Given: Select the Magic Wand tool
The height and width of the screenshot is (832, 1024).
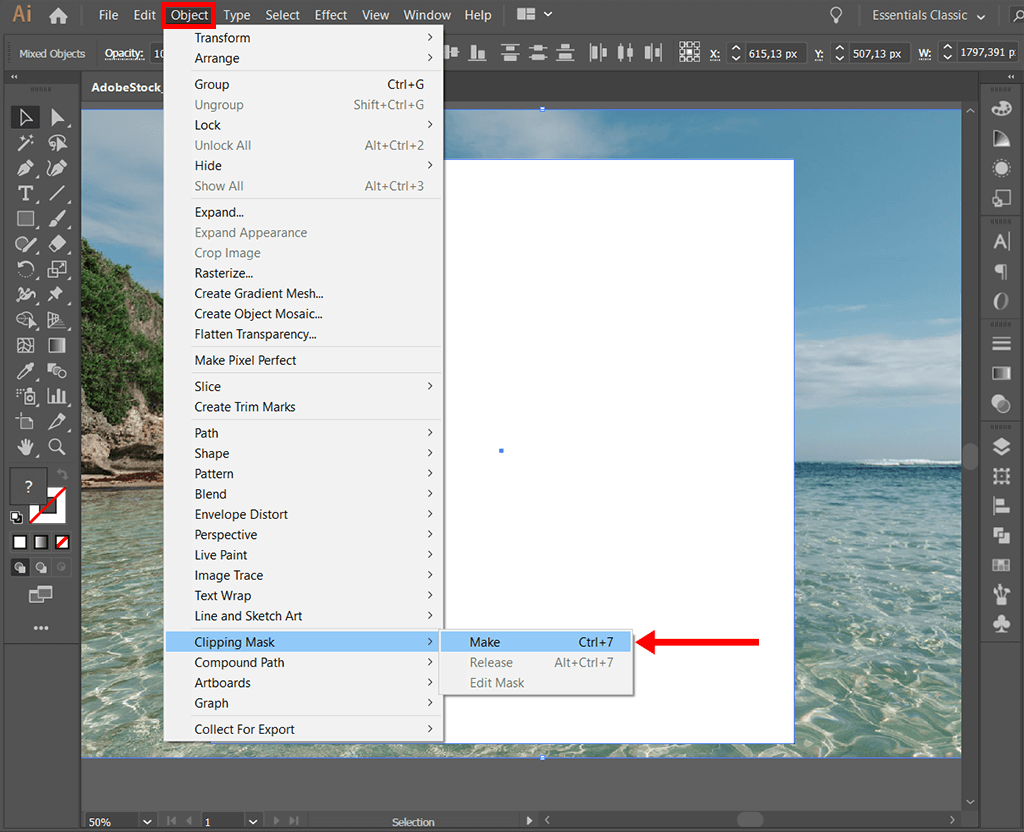Looking at the screenshot, I should 25,143.
